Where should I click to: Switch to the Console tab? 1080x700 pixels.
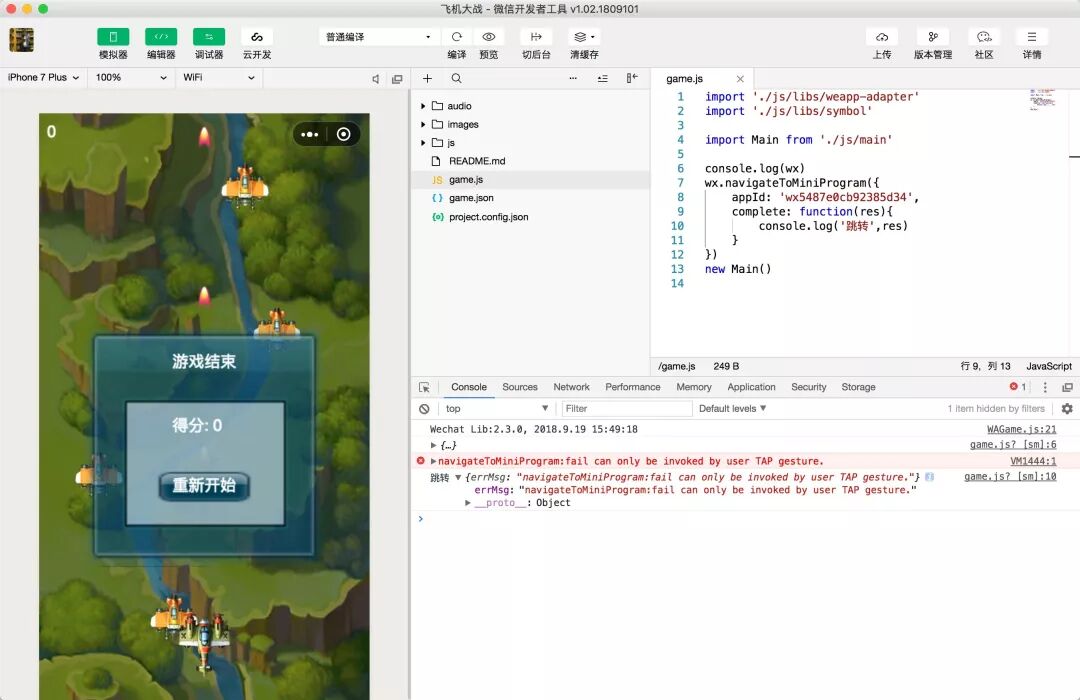point(468,387)
